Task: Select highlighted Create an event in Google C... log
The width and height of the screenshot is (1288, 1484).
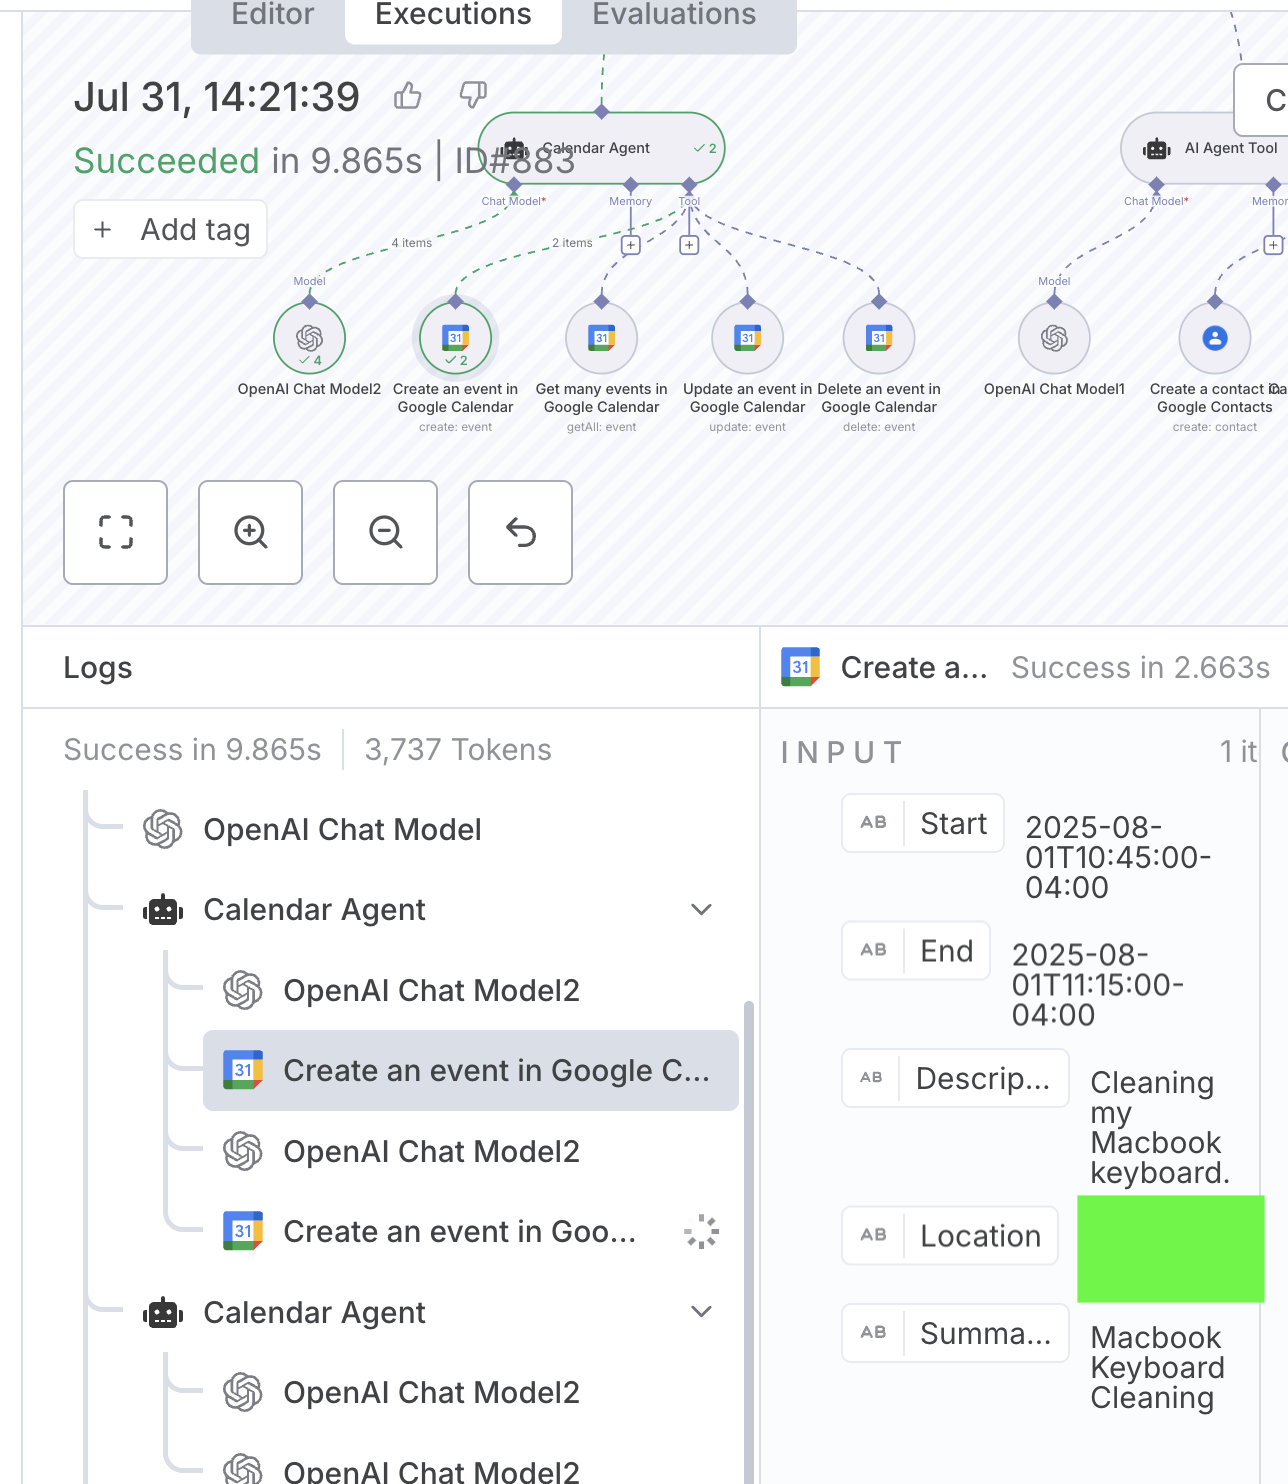Action: (470, 1071)
